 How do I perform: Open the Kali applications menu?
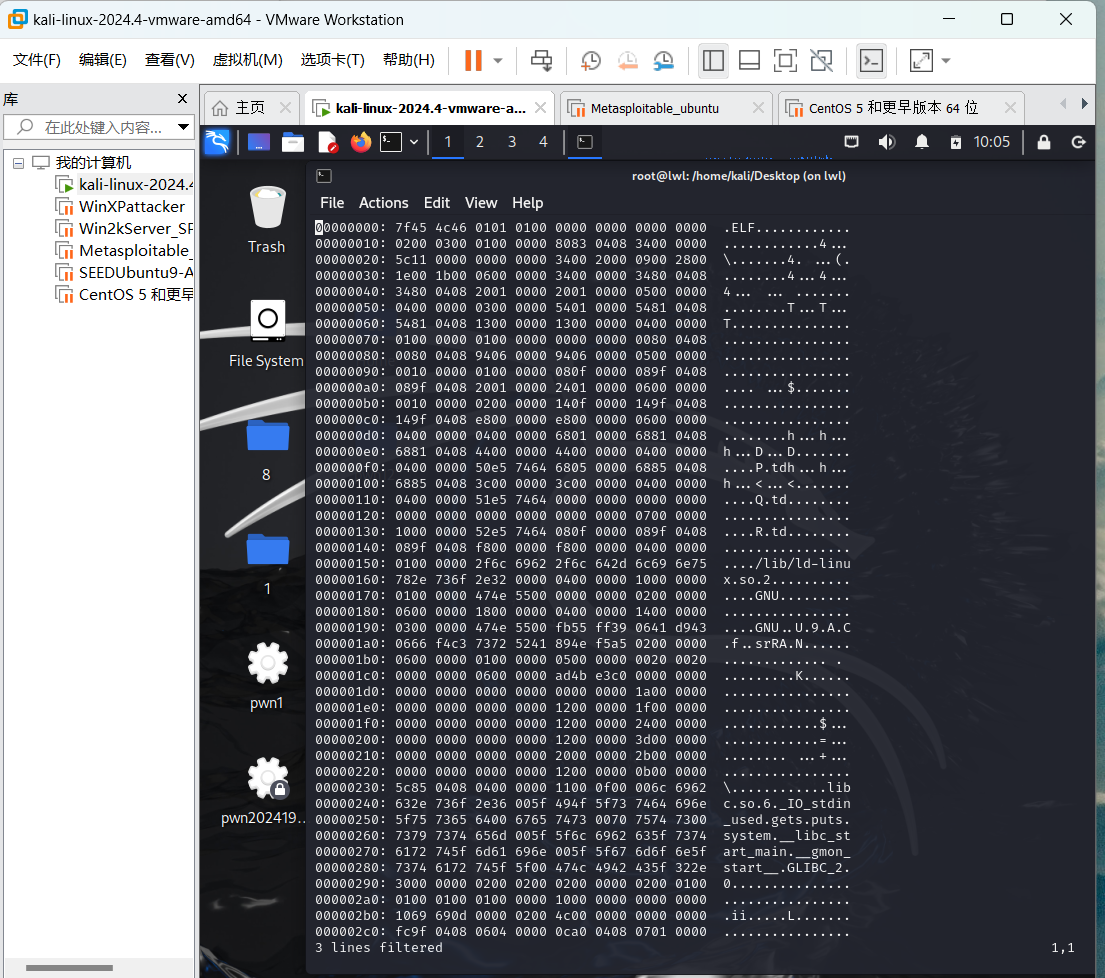click(x=217, y=142)
